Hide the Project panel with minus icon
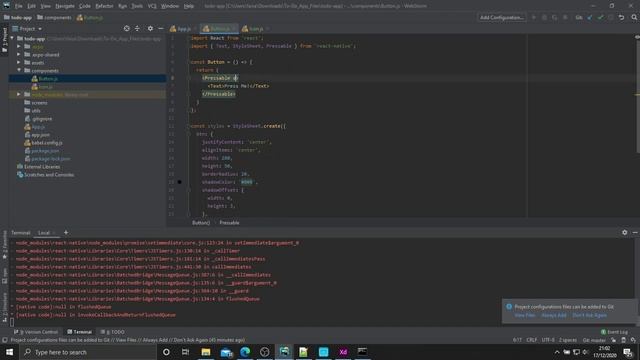The height and width of the screenshot is (360, 640). (161, 29)
